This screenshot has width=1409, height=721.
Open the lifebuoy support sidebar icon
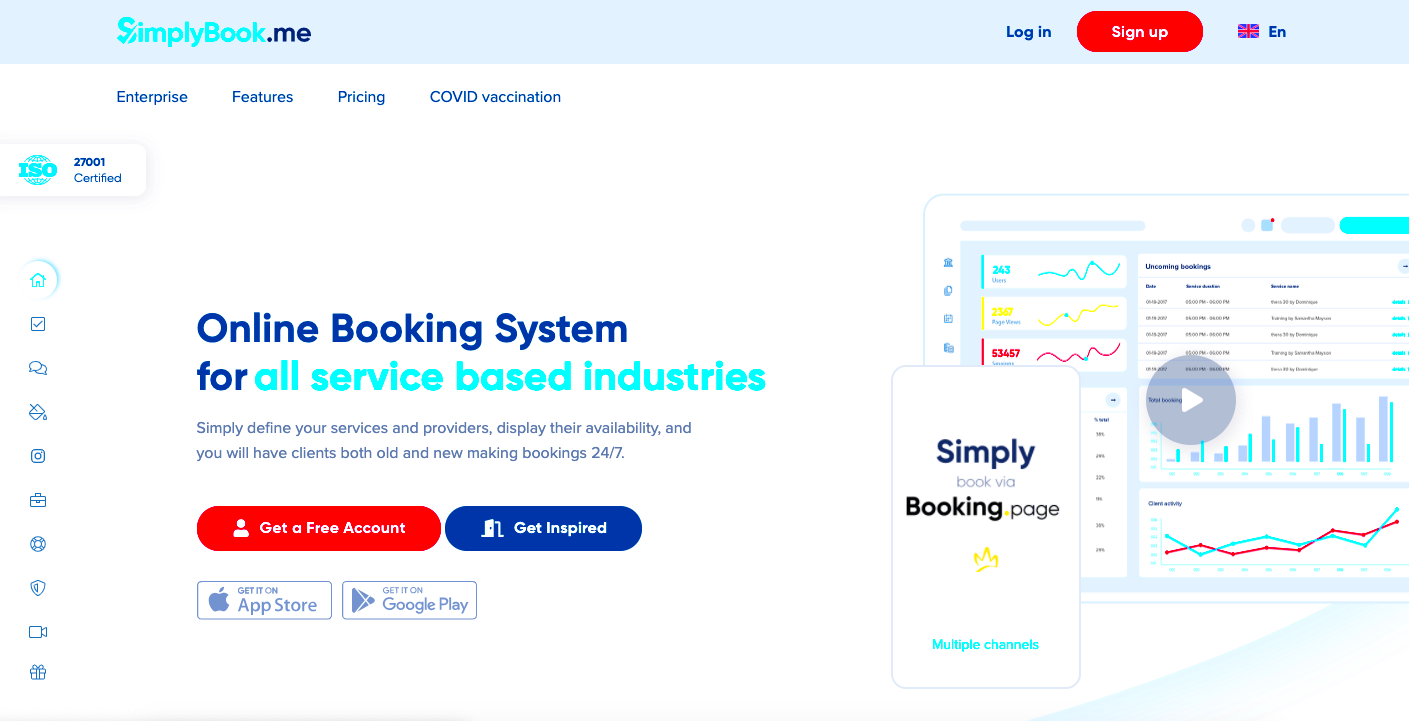(38, 544)
